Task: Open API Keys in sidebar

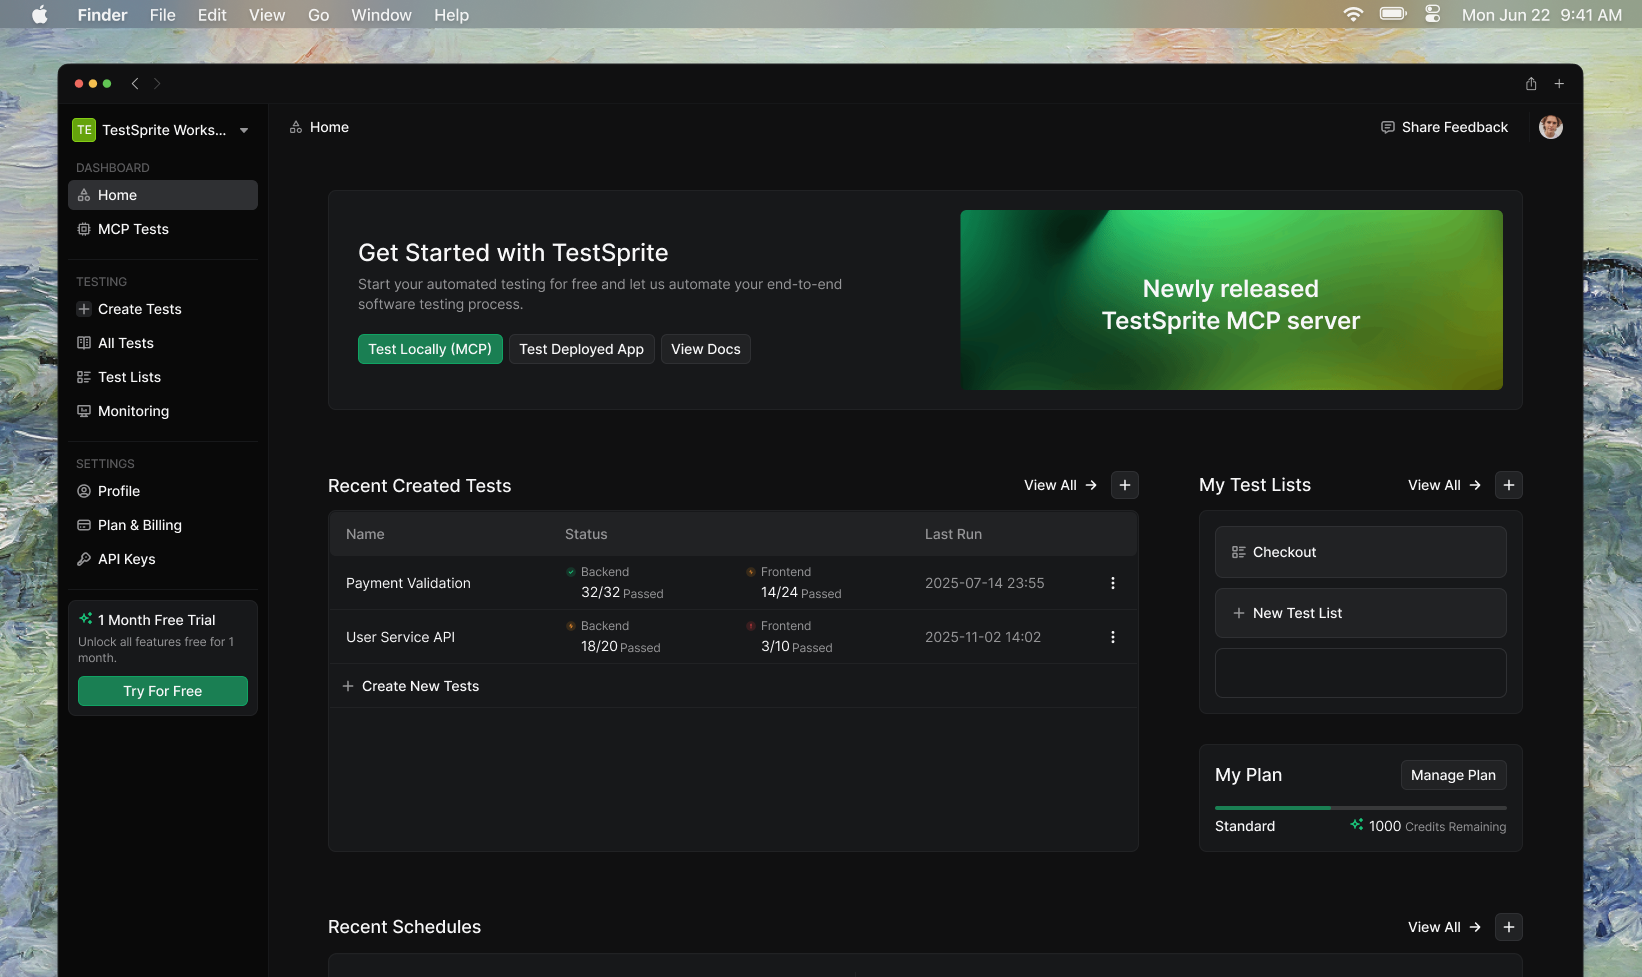Action: [x=163, y=559]
